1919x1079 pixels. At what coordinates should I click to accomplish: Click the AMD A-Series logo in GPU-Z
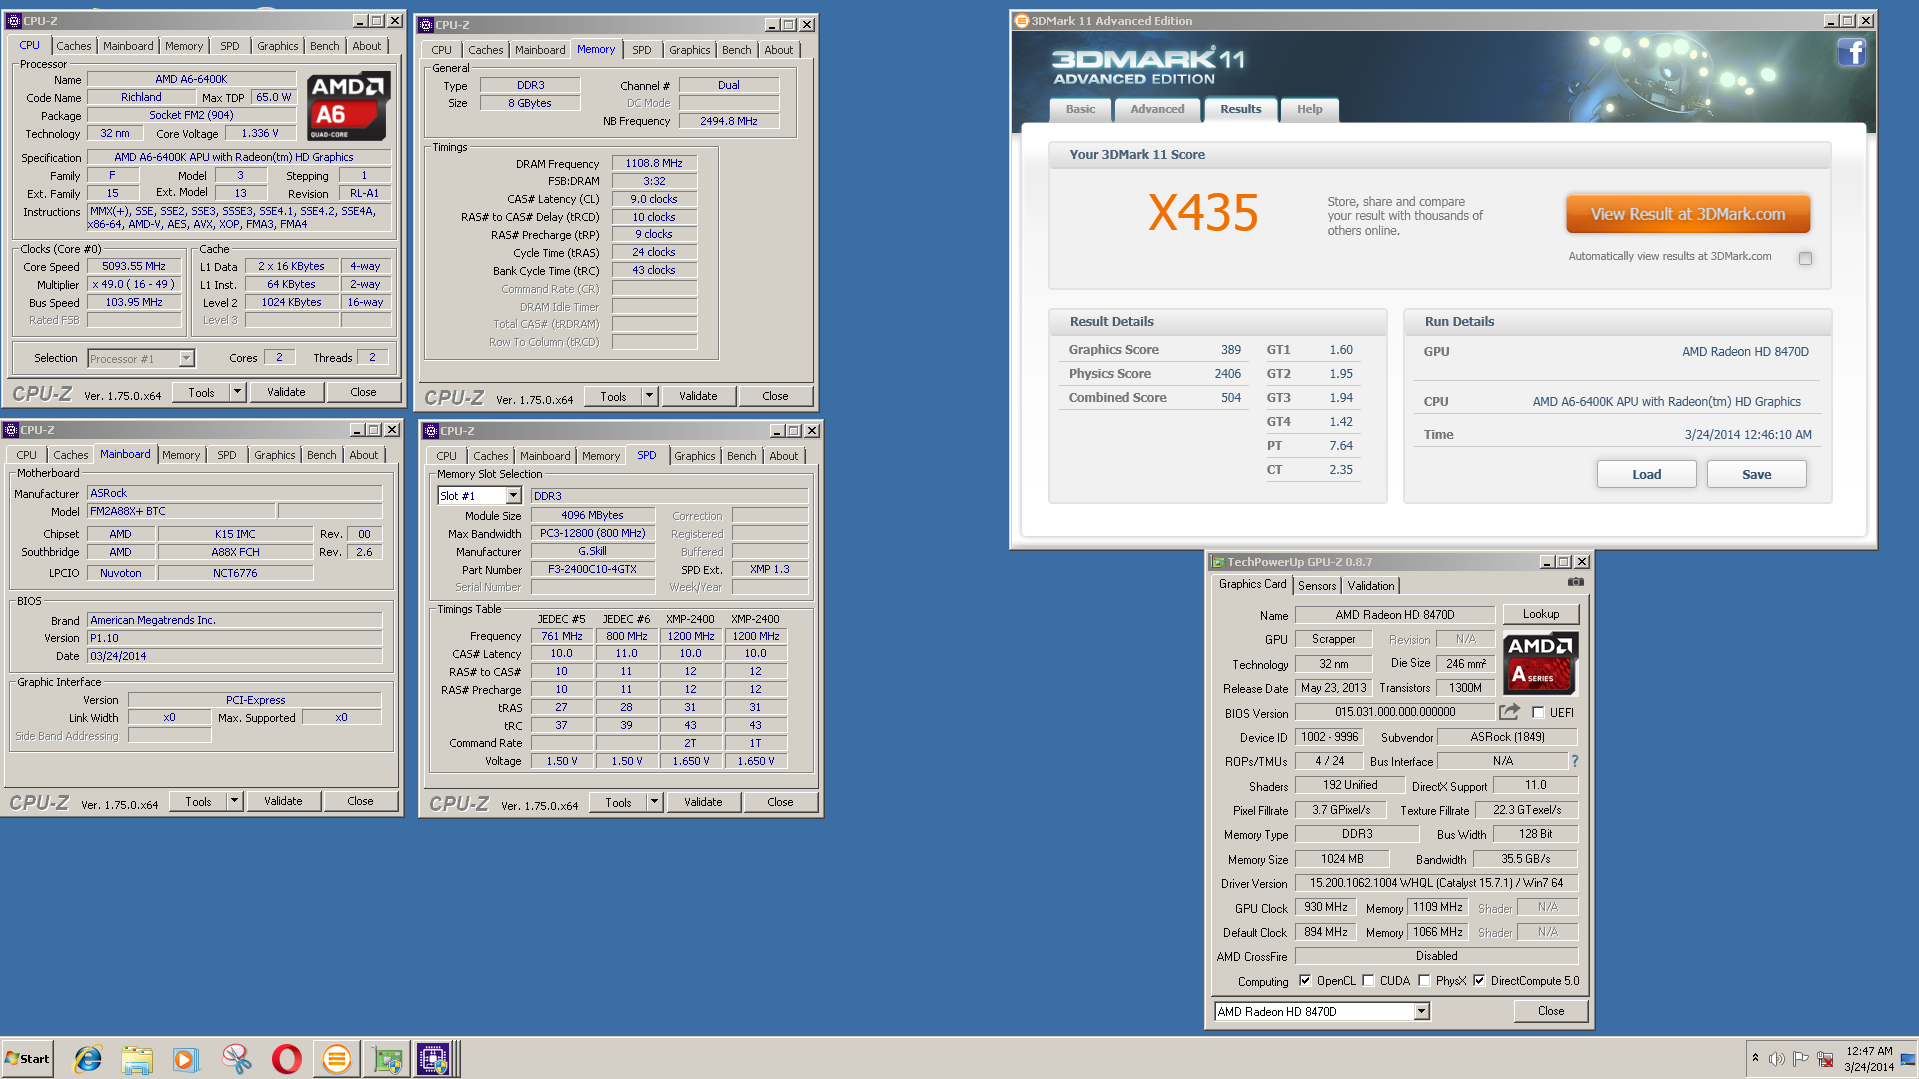(1541, 663)
